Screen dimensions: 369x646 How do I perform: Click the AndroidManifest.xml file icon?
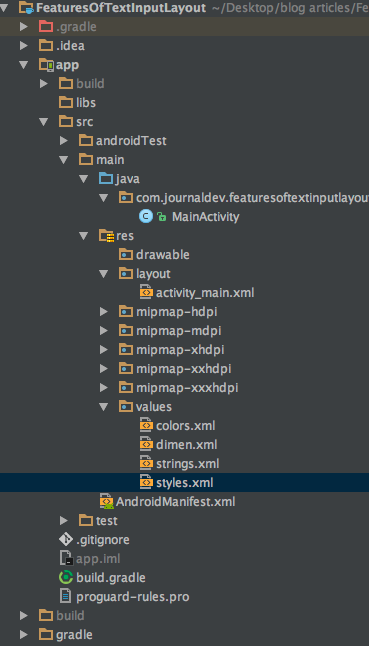[106, 501]
